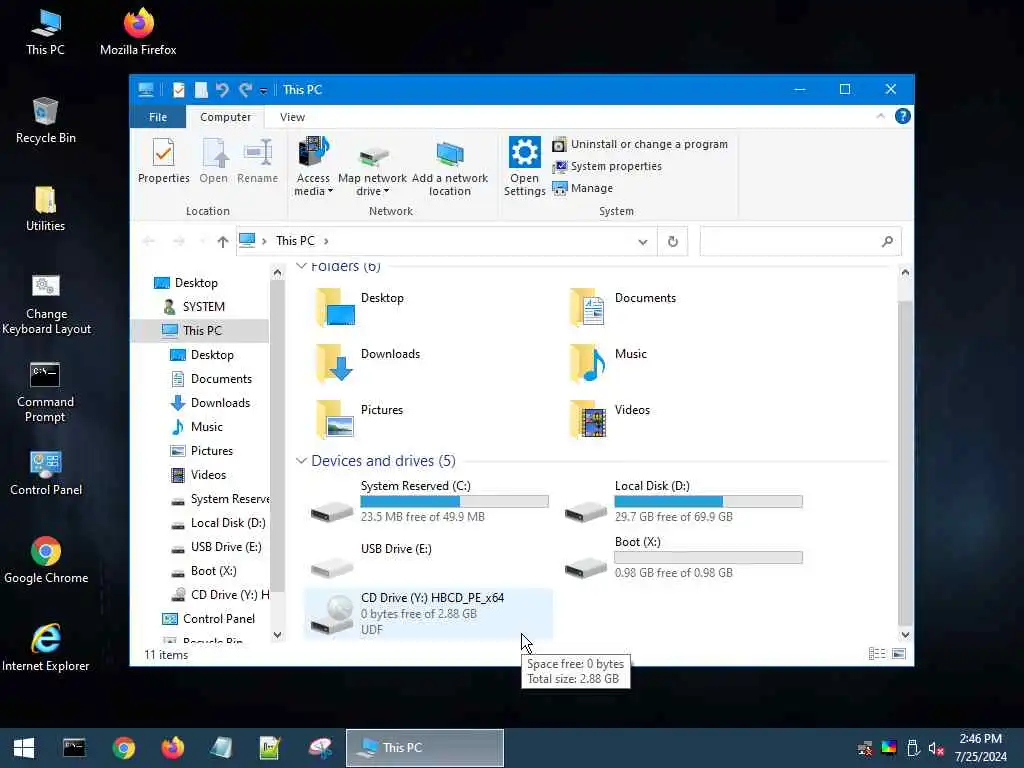Viewport: 1024px width, 768px height.
Task: Click the New folder quick access icon
Action: coord(201,89)
